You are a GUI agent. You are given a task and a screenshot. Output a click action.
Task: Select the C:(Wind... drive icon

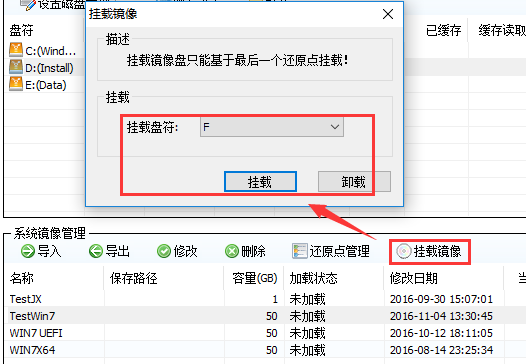coord(16,50)
